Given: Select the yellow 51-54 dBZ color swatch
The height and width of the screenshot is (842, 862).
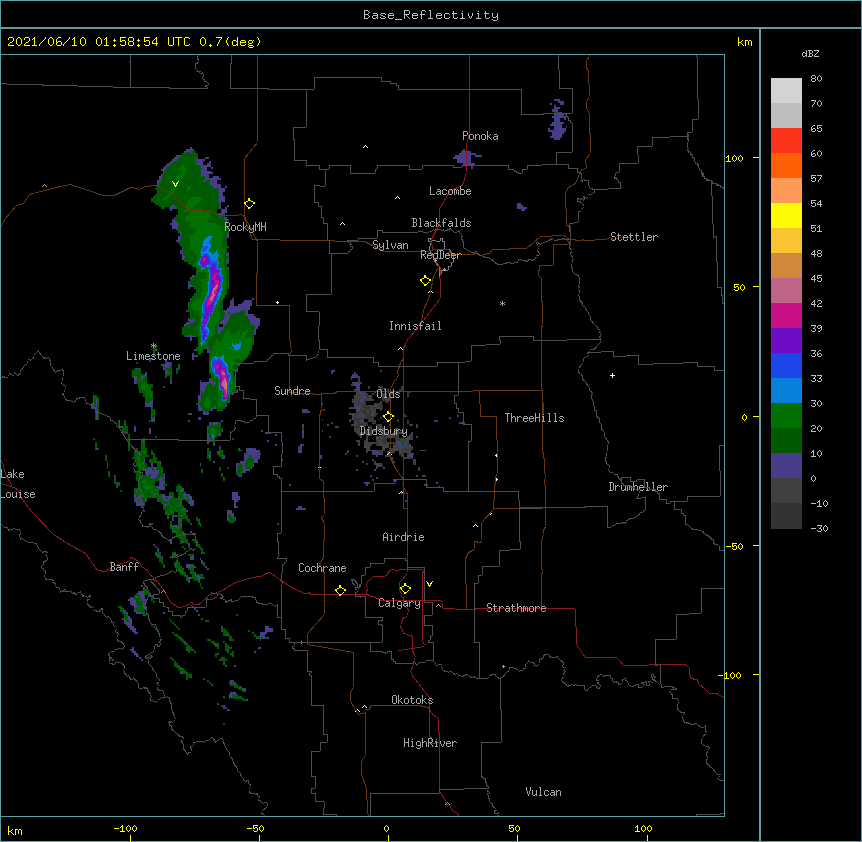Looking at the screenshot, I should click(786, 215).
